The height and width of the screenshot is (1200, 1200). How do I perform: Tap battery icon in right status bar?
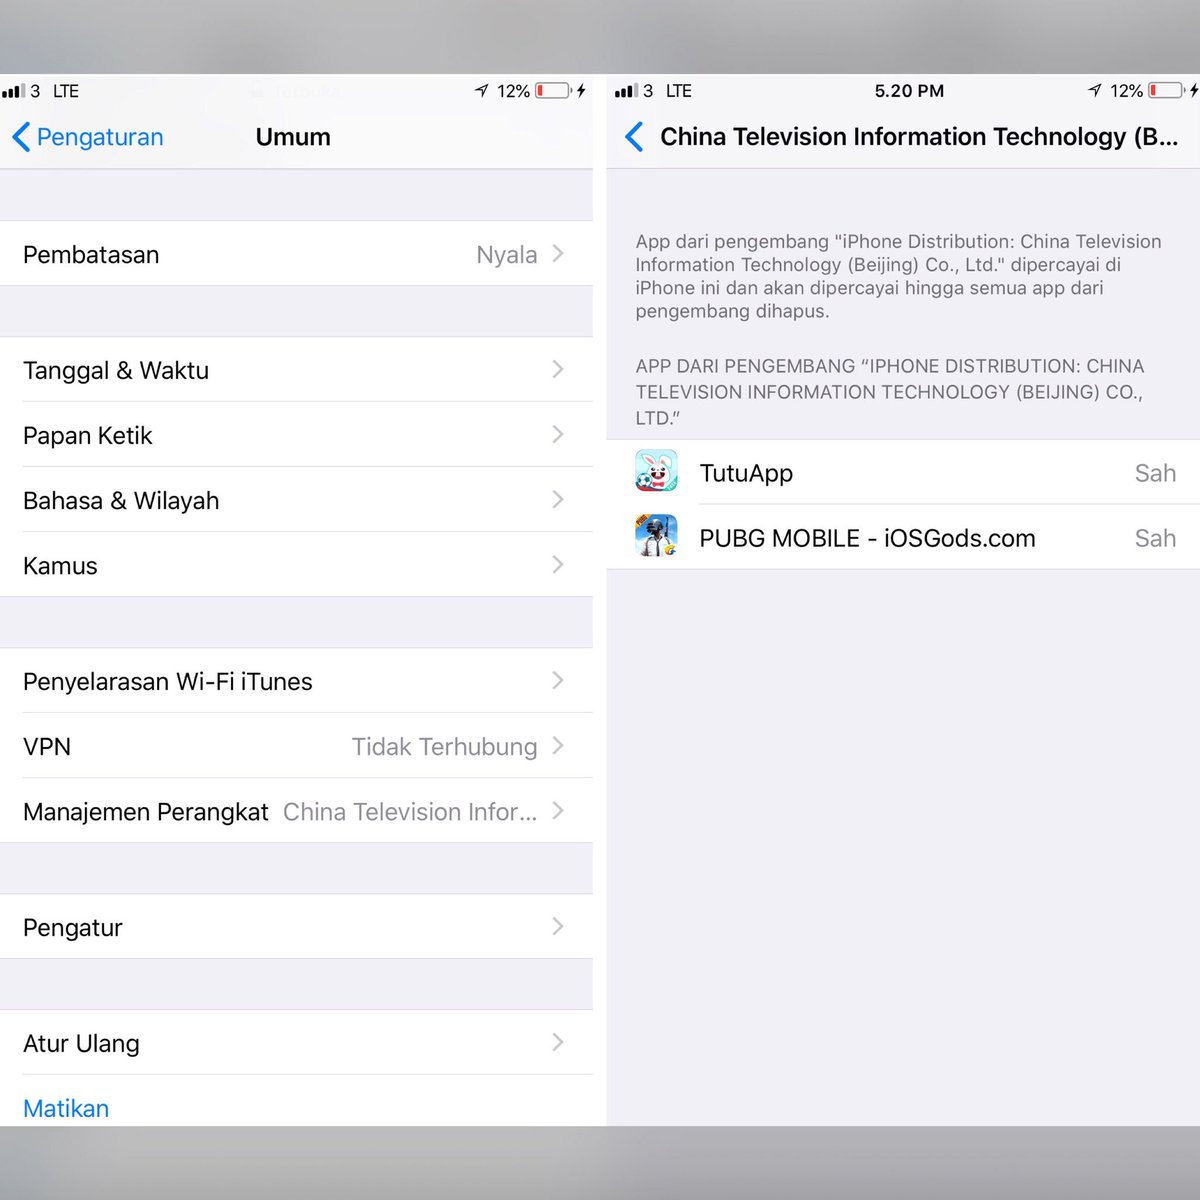click(x=1166, y=91)
